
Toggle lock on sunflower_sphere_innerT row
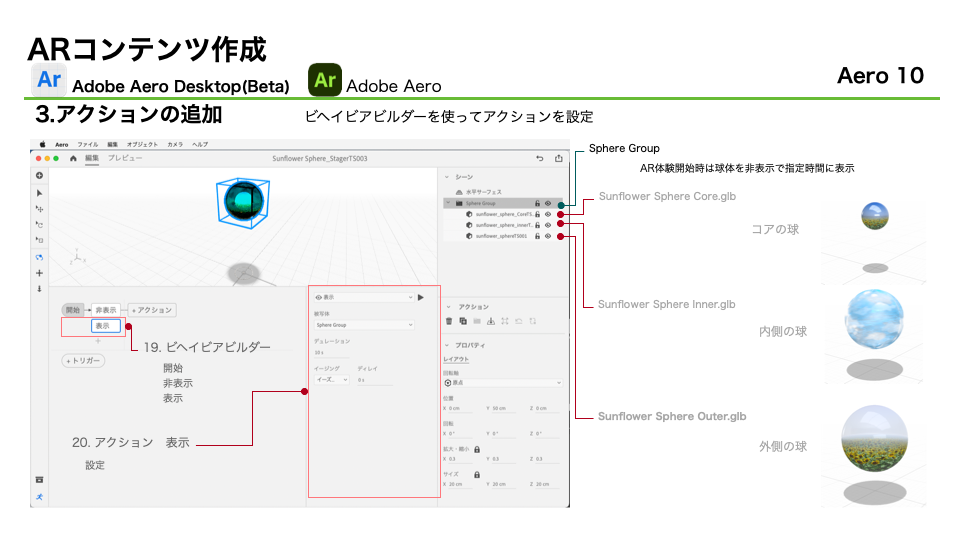click(538, 225)
